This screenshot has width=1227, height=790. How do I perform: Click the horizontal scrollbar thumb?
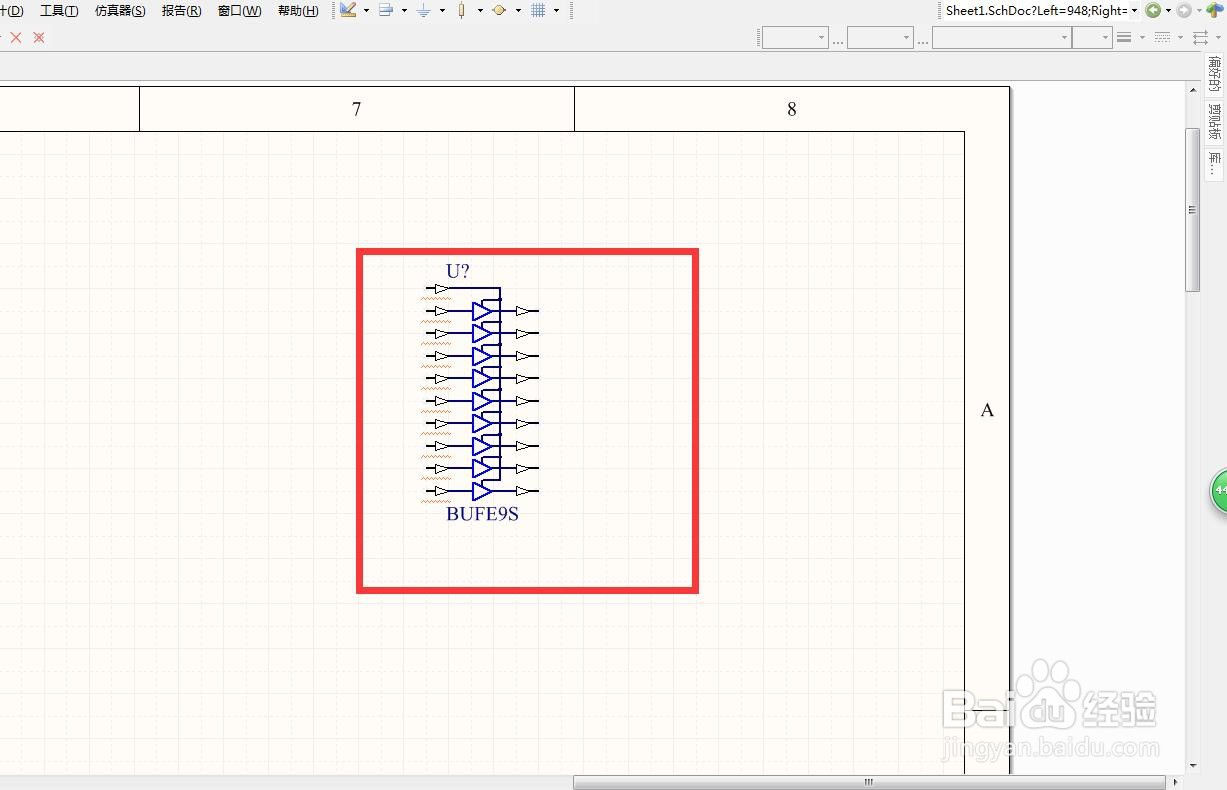pyautogui.click(x=869, y=782)
